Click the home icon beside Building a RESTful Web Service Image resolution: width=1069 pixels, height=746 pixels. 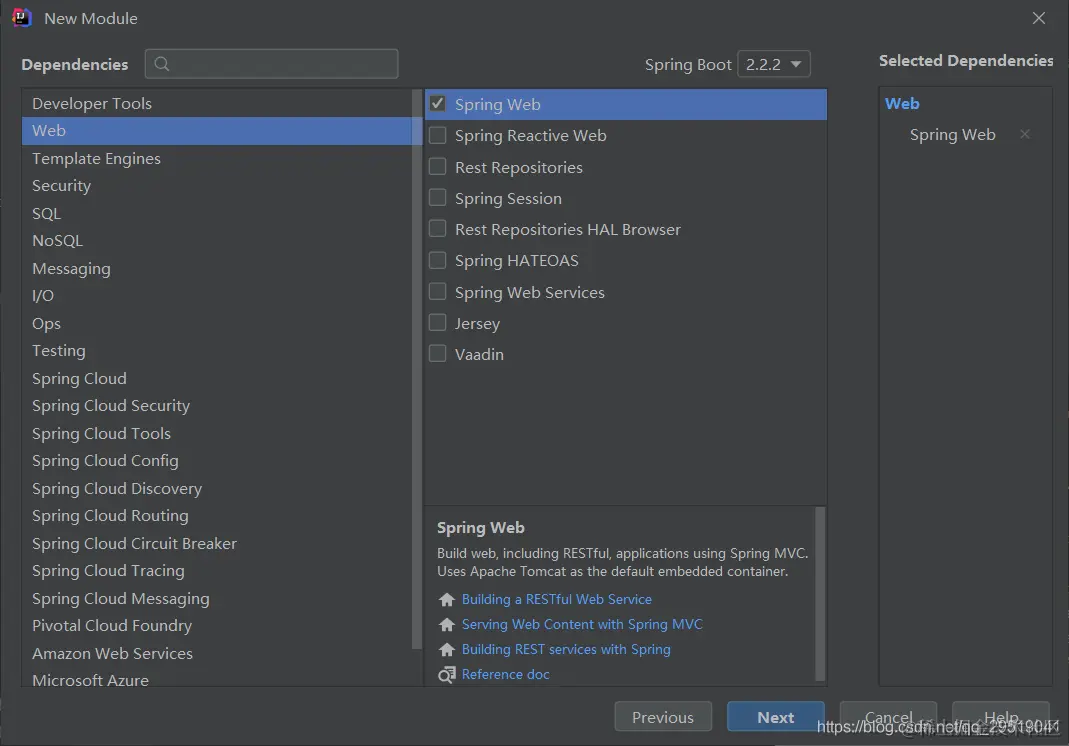click(x=447, y=599)
